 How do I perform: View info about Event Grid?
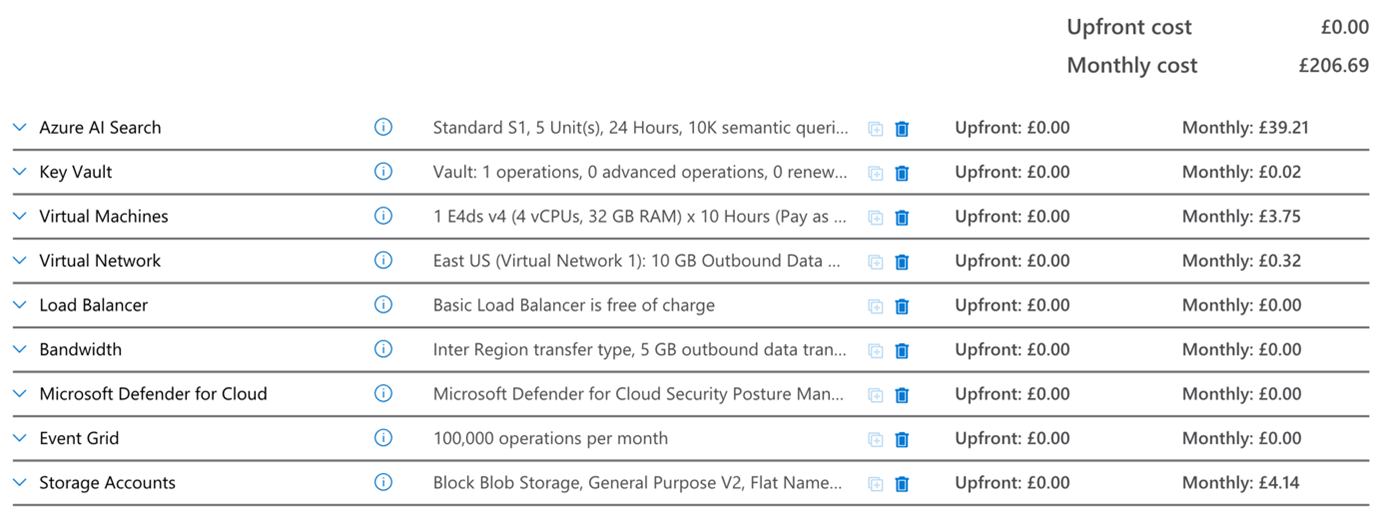tap(383, 438)
